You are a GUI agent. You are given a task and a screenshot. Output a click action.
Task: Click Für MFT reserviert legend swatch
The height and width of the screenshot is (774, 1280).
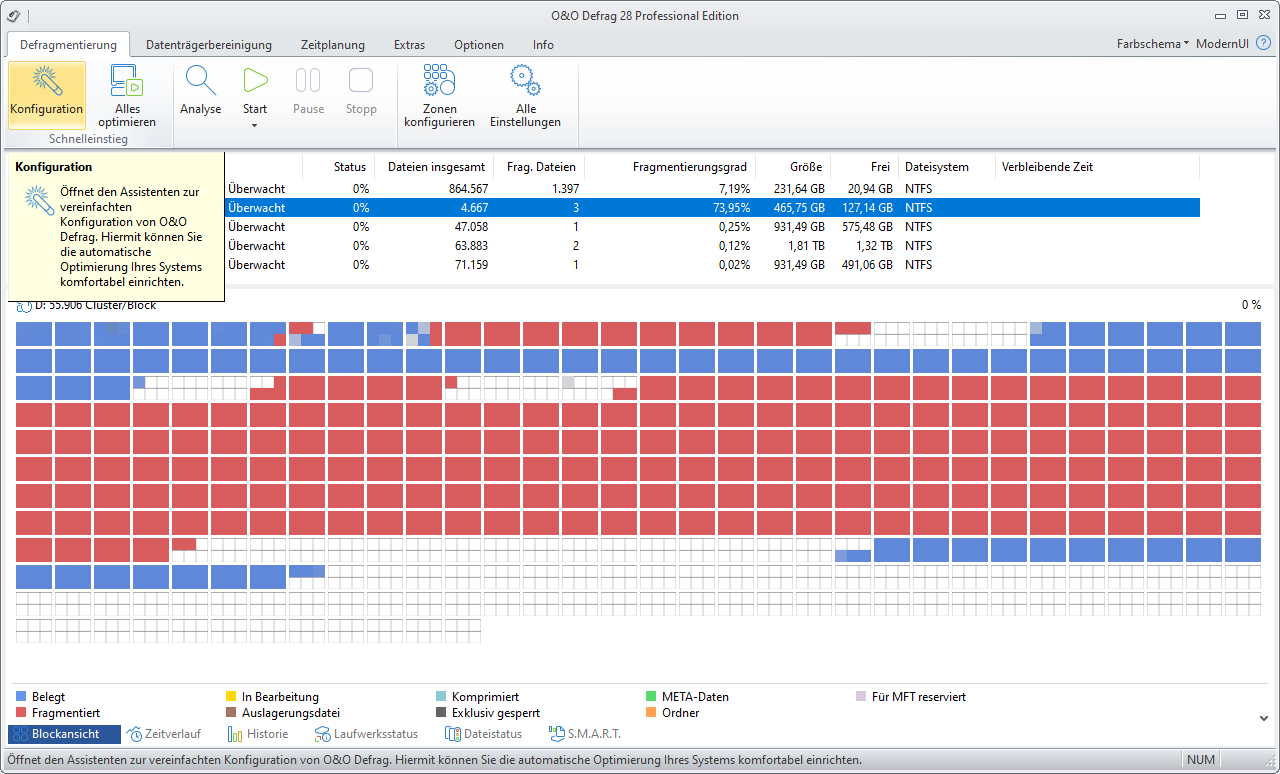coord(861,696)
